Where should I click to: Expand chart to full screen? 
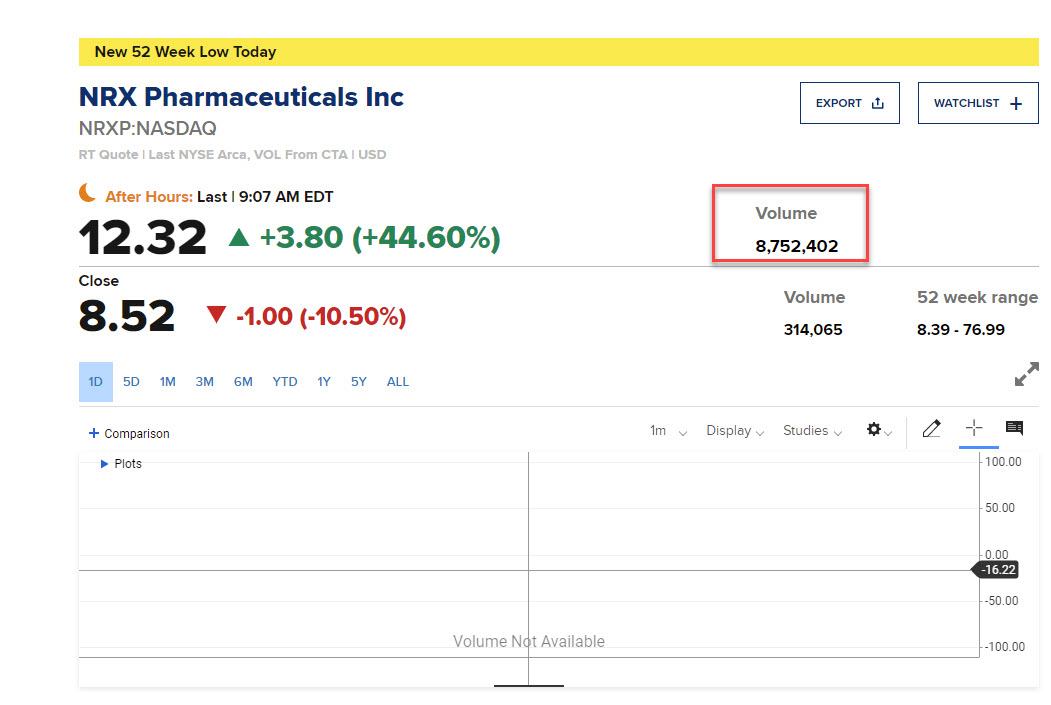point(1026,375)
